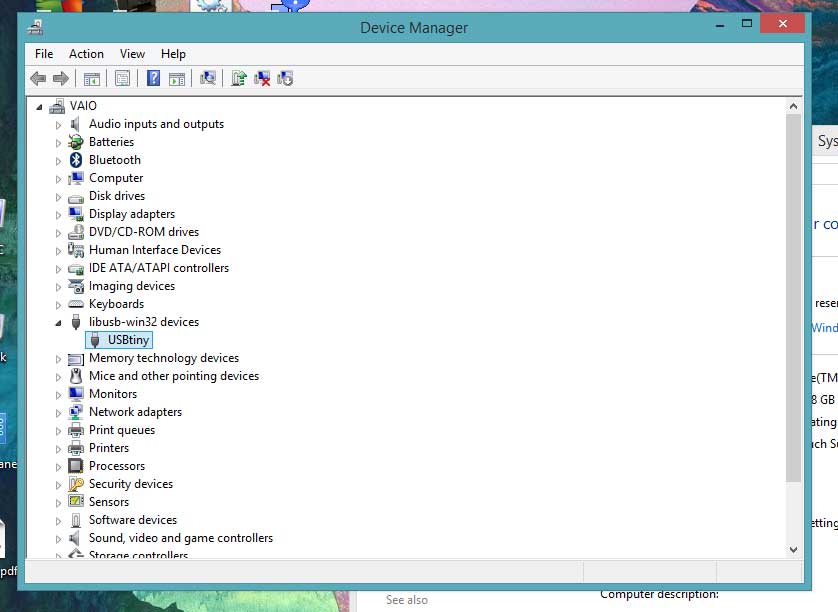This screenshot has width=838, height=612.
Task: Click the Processors chip icon
Action: tap(76, 466)
